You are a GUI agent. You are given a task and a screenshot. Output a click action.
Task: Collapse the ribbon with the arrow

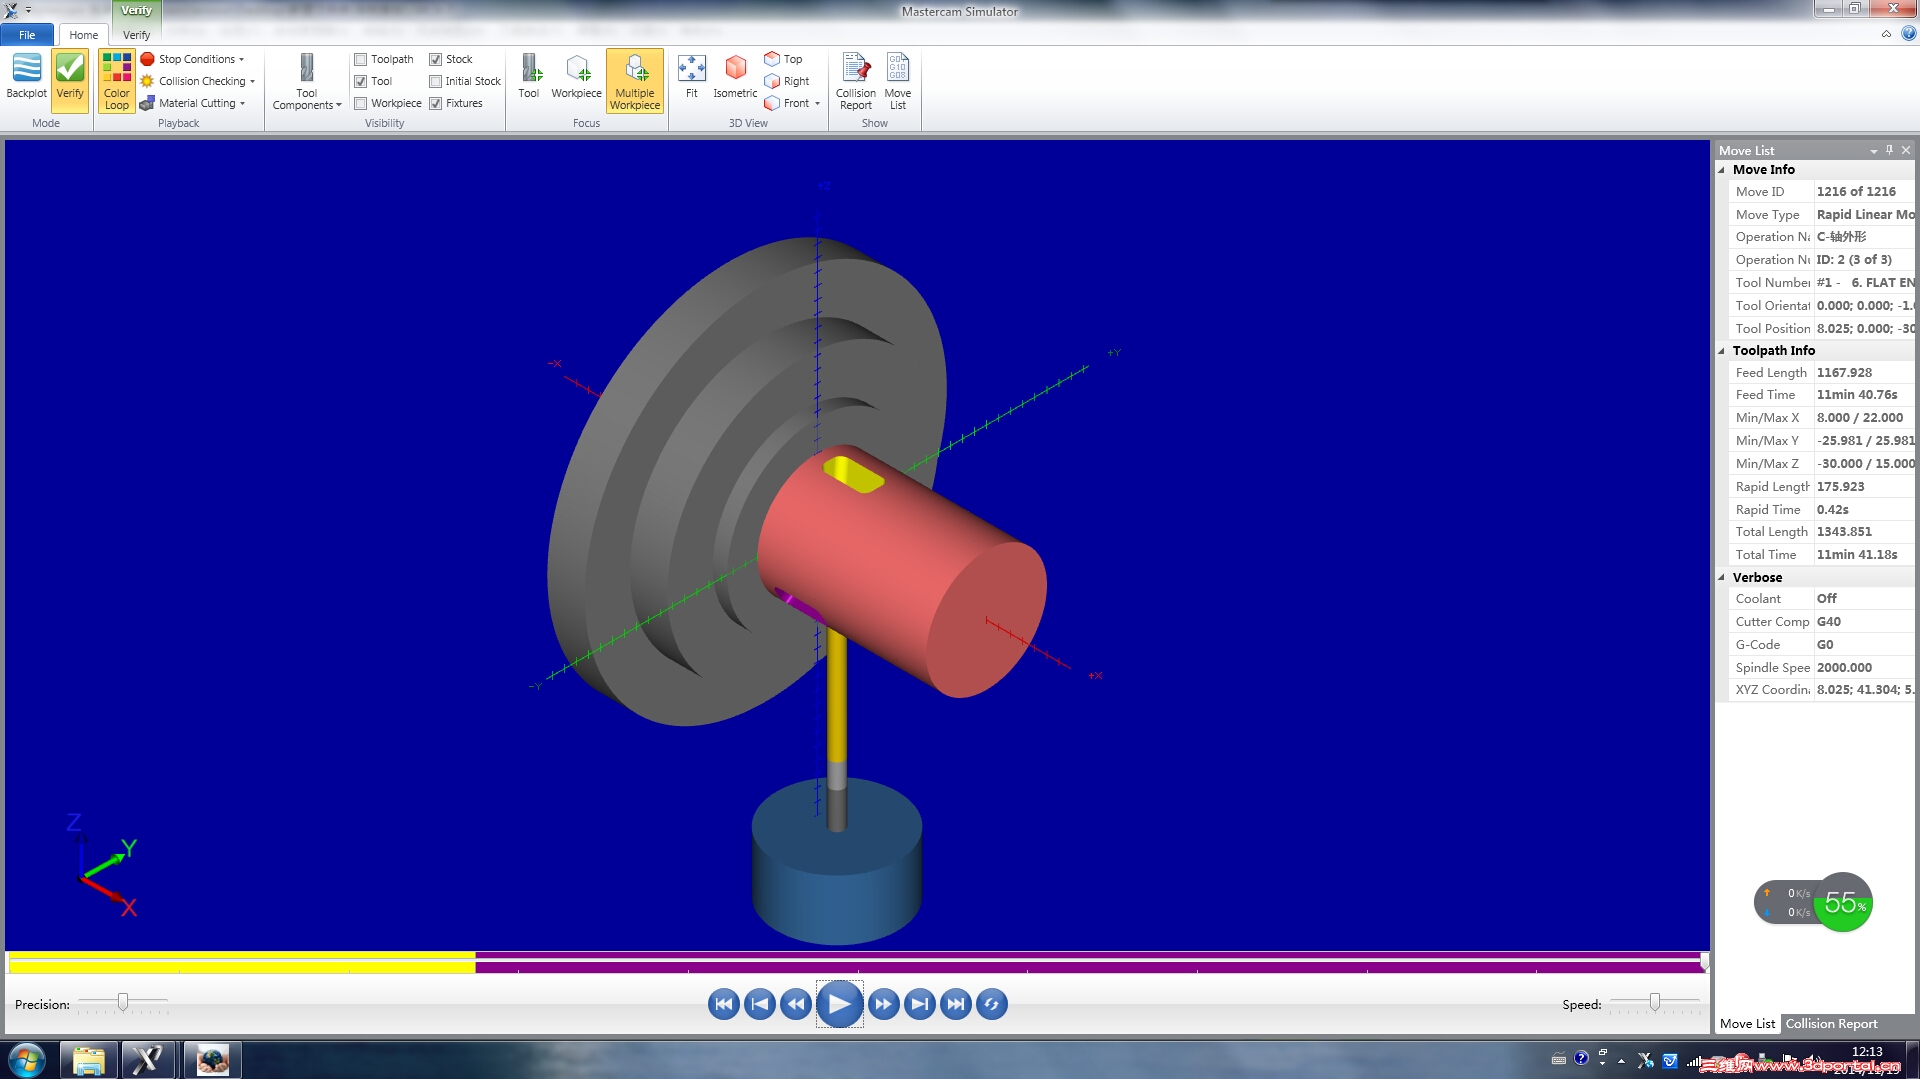pos(1886,34)
